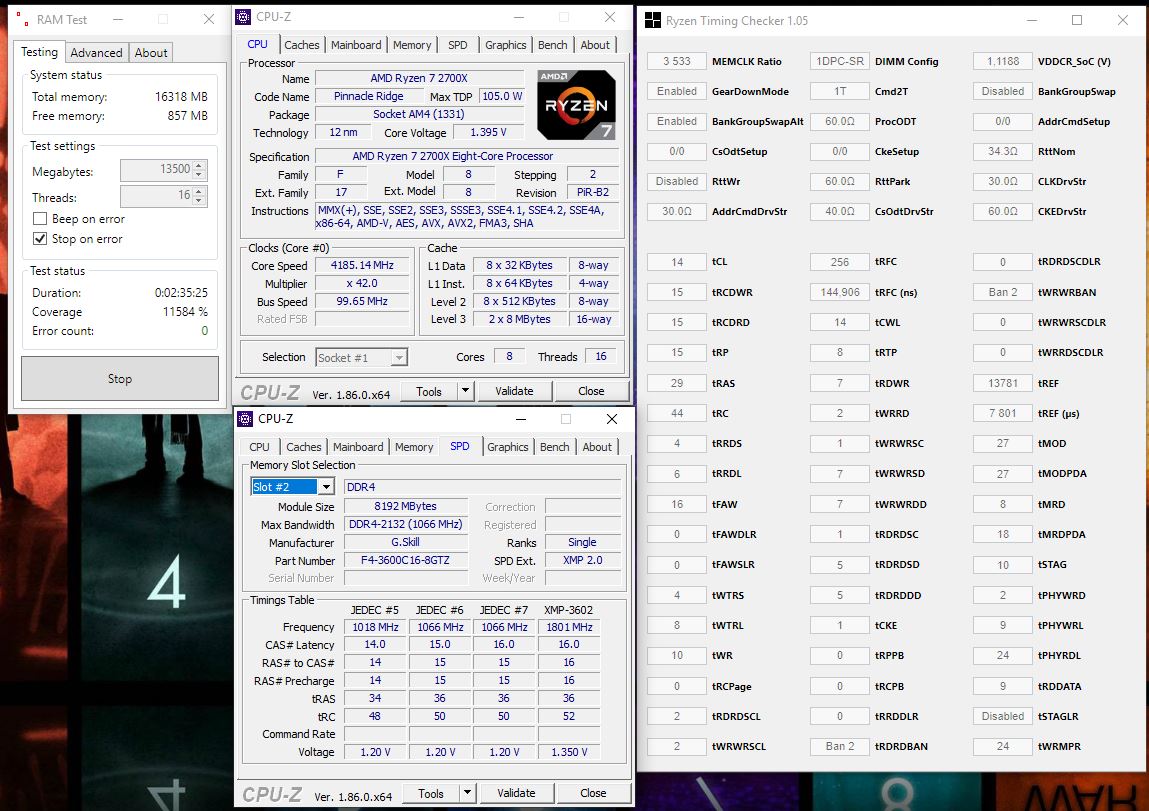Open the Caches tab in top CPU-Z

(302, 45)
